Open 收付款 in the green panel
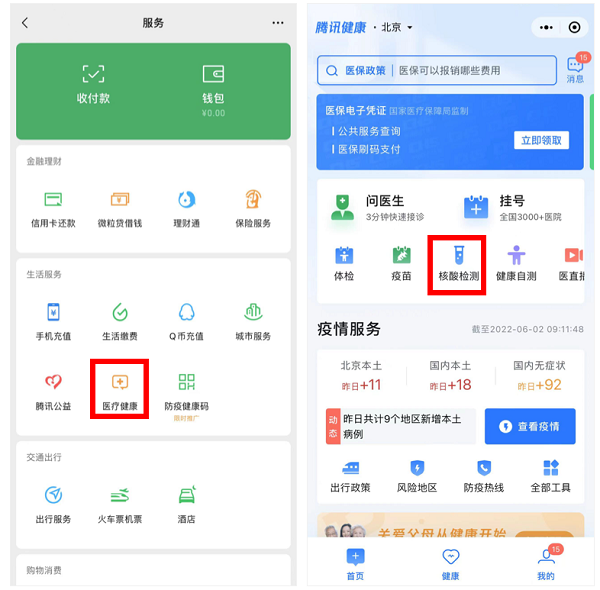600x590 pixels. [93, 85]
